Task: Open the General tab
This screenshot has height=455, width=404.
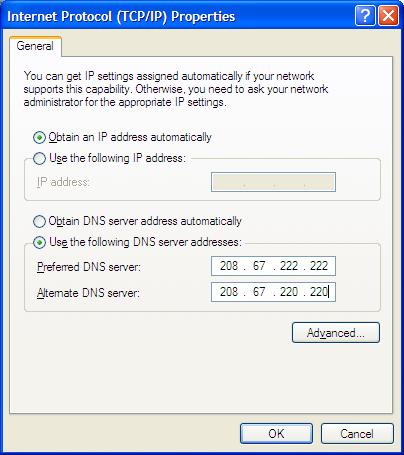Action: coord(35,46)
